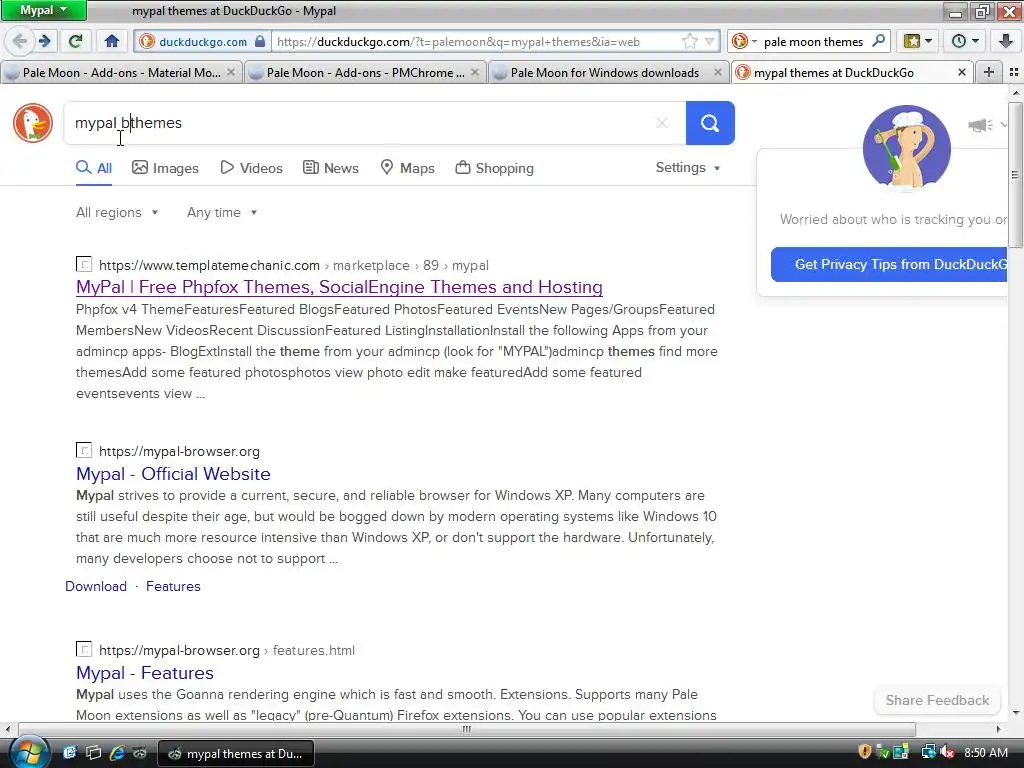Open the downloads arrow button
The width and height of the screenshot is (1024, 768).
[x=1006, y=41]
